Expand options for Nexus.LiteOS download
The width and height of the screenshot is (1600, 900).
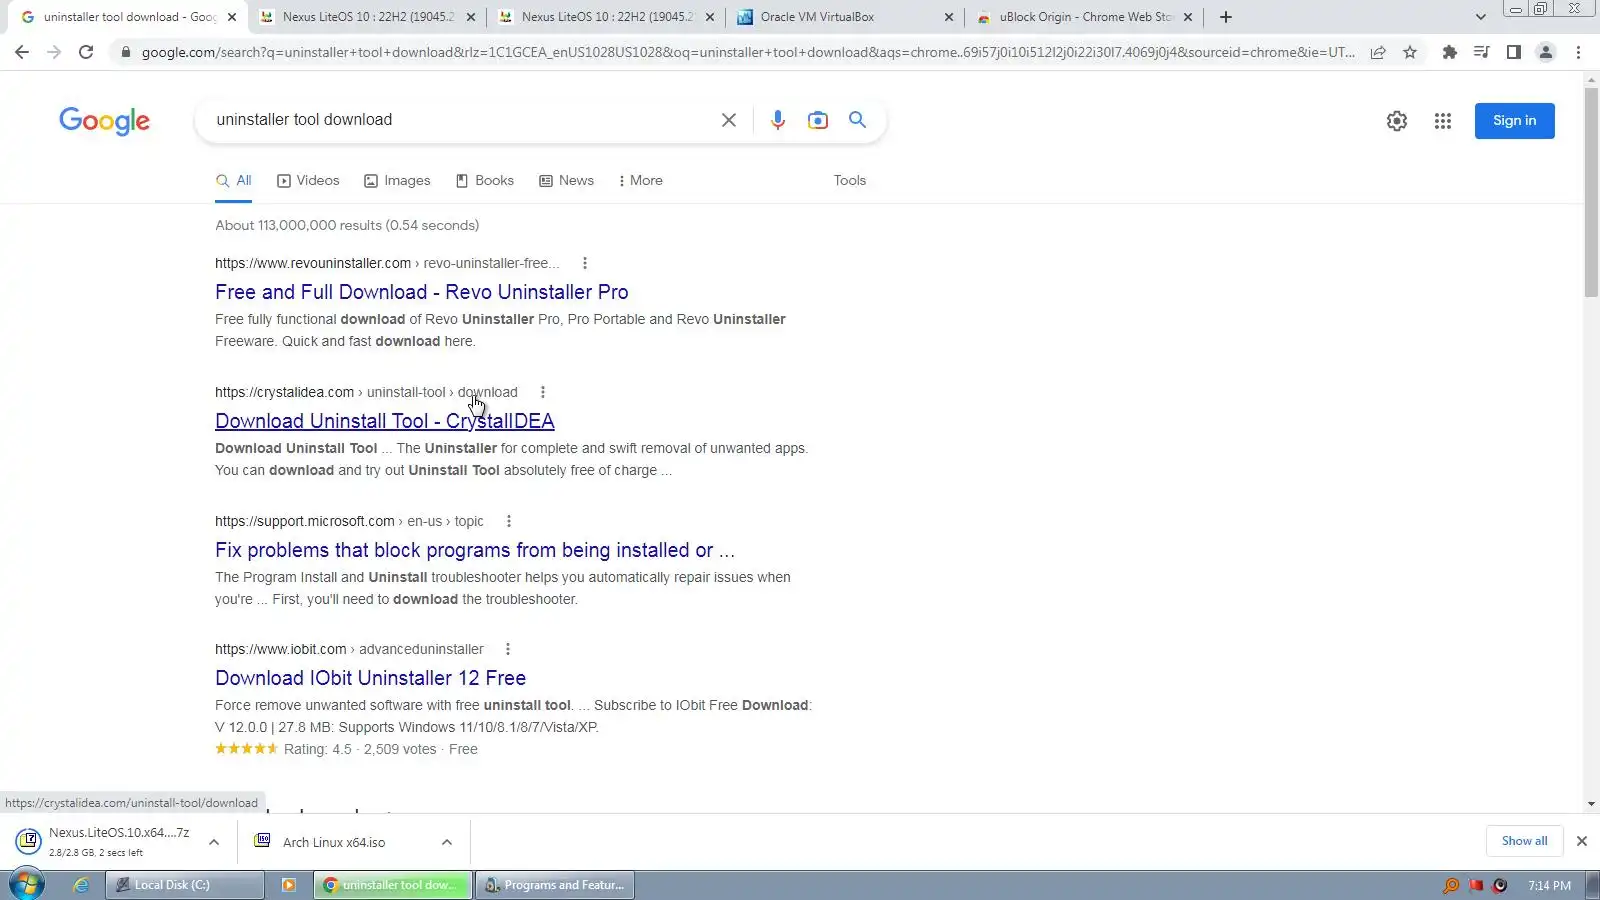[214, 842]
